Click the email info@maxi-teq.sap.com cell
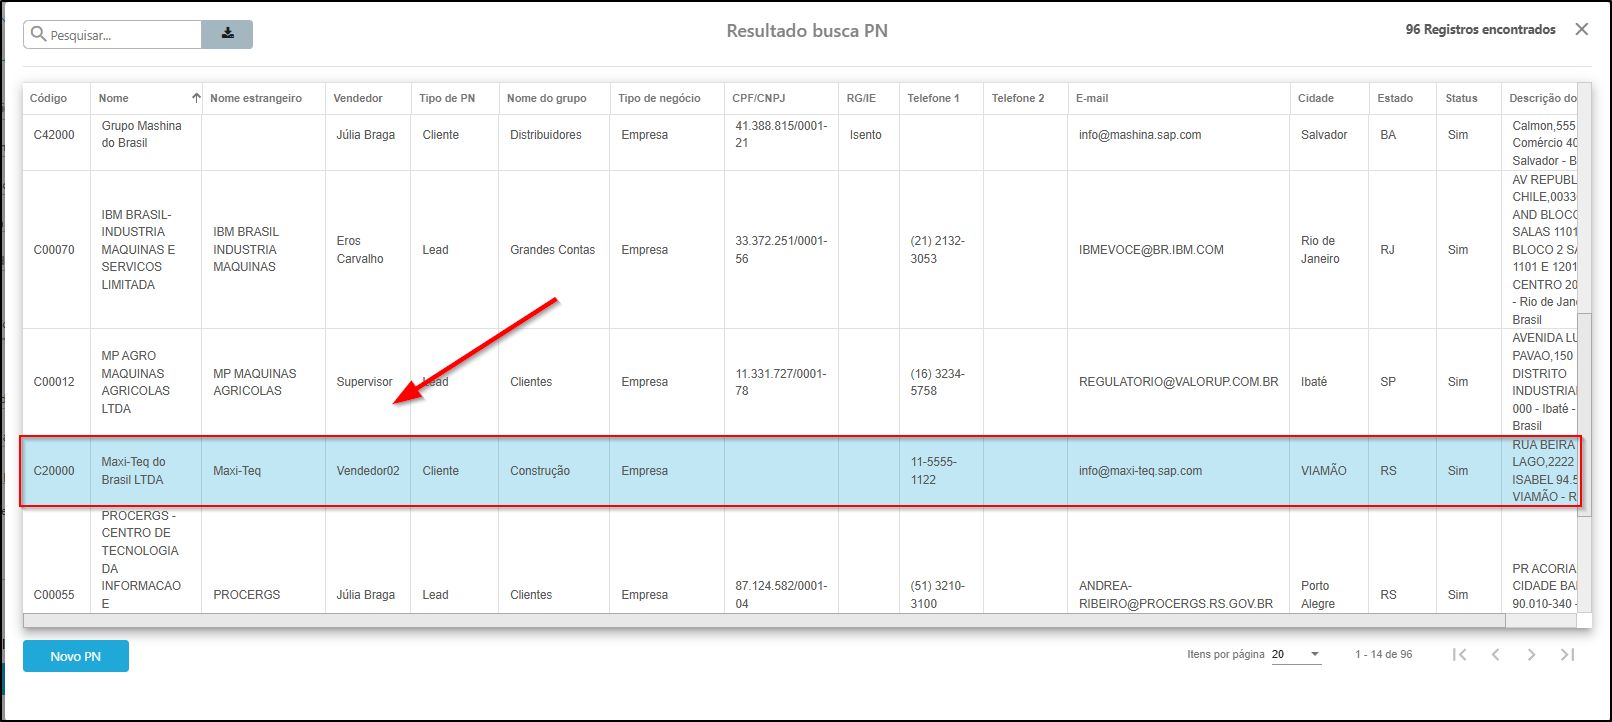The image size is (1612, 722). pos(1140,471)
